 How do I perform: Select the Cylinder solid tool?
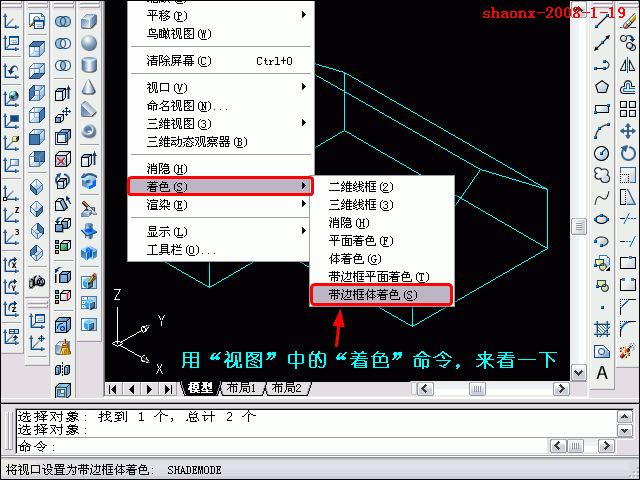(89, 65)
